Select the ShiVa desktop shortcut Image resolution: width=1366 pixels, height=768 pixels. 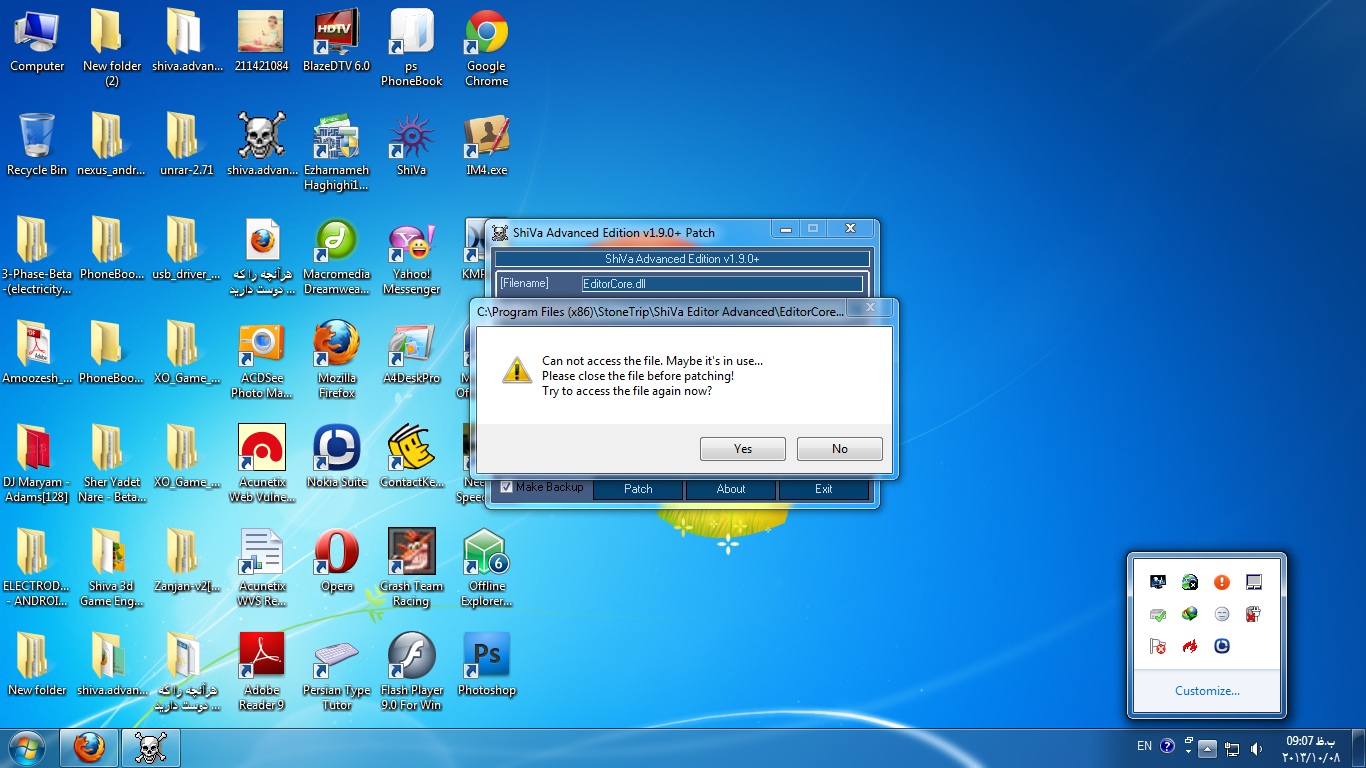pos(412,144)
